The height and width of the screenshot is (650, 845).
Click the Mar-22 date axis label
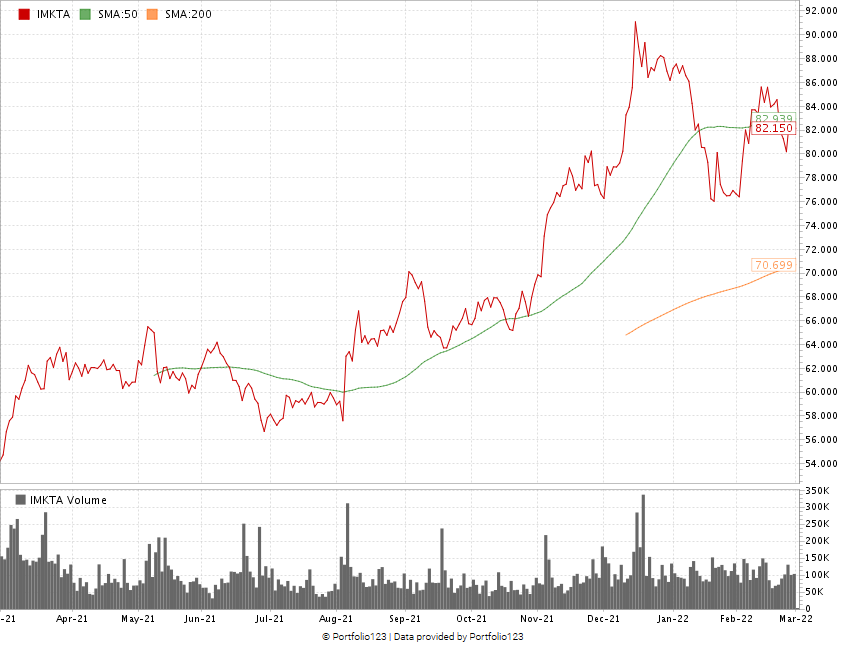coord(796,619)
